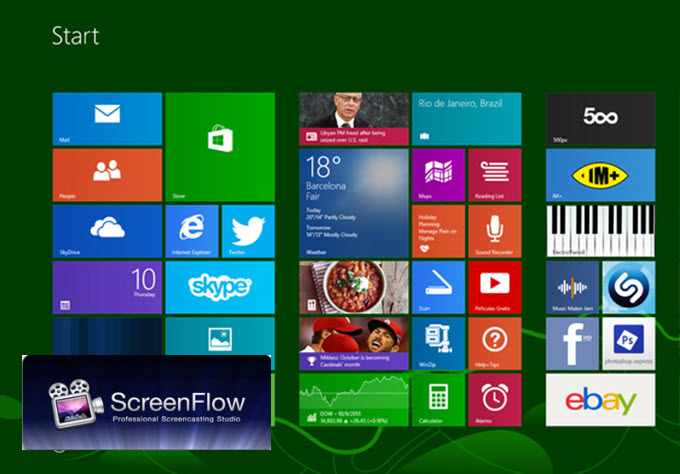Open the Travel tile Rio de Janeiro

(467, 119)
